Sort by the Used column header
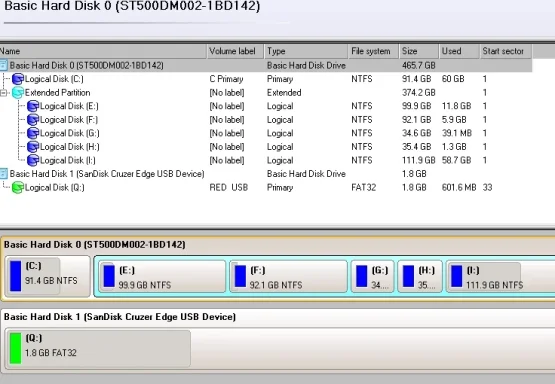Image resolution: width=555 pixels, height=384 pixels. [x=459, y=51]
